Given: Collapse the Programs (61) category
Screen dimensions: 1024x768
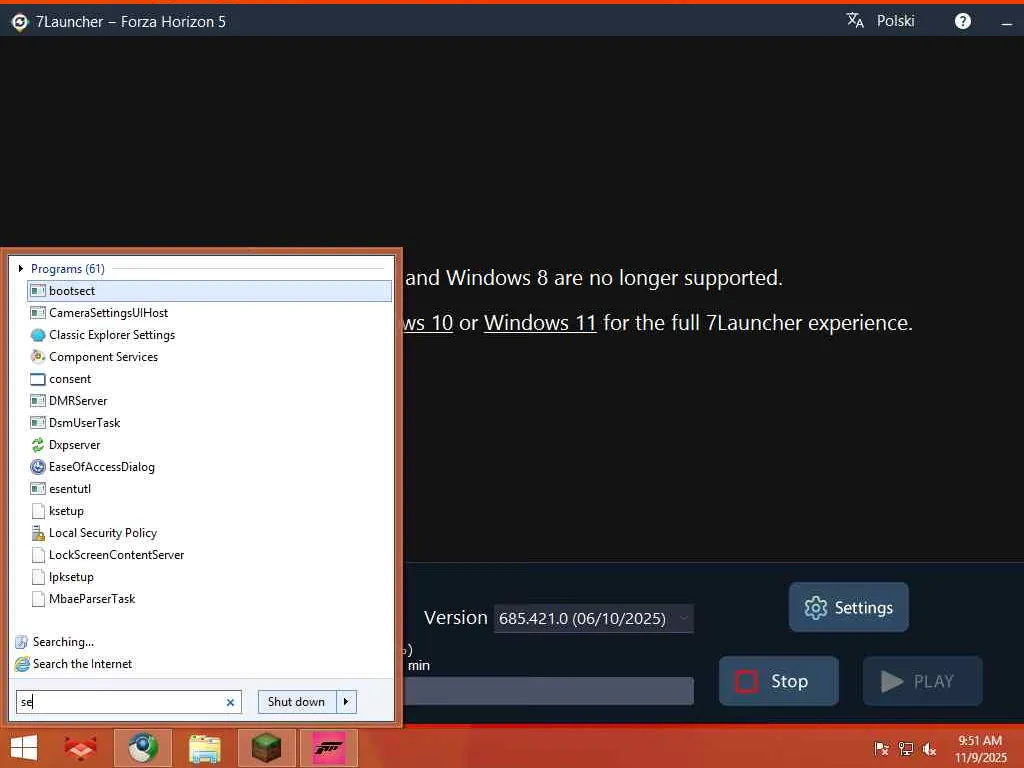Looking at the screenshot, I should [x=21, y=268].
